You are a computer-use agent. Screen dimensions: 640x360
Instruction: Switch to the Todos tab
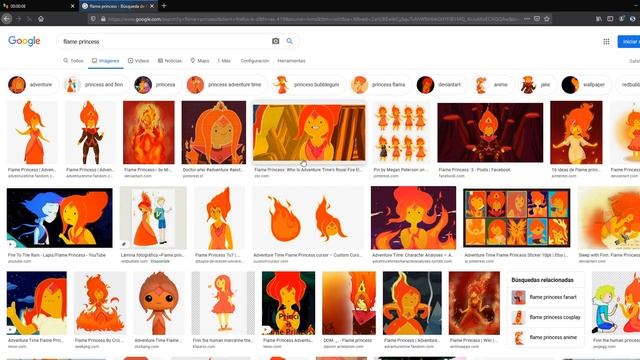(73, 61)
